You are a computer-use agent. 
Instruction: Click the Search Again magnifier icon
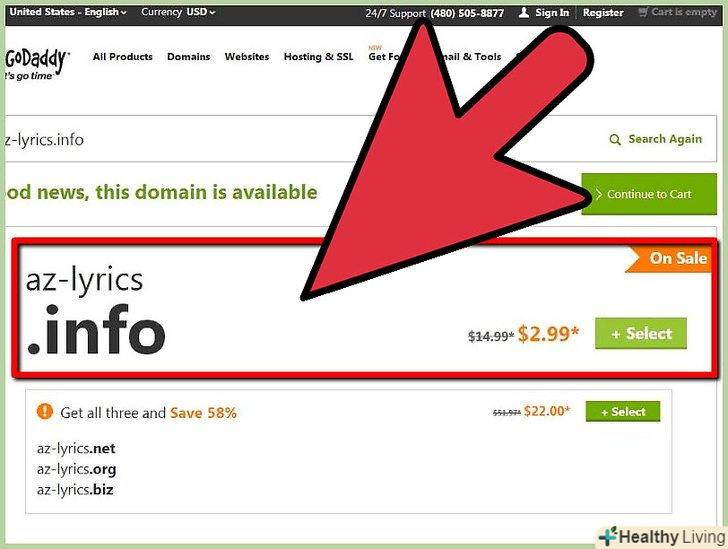615,139
